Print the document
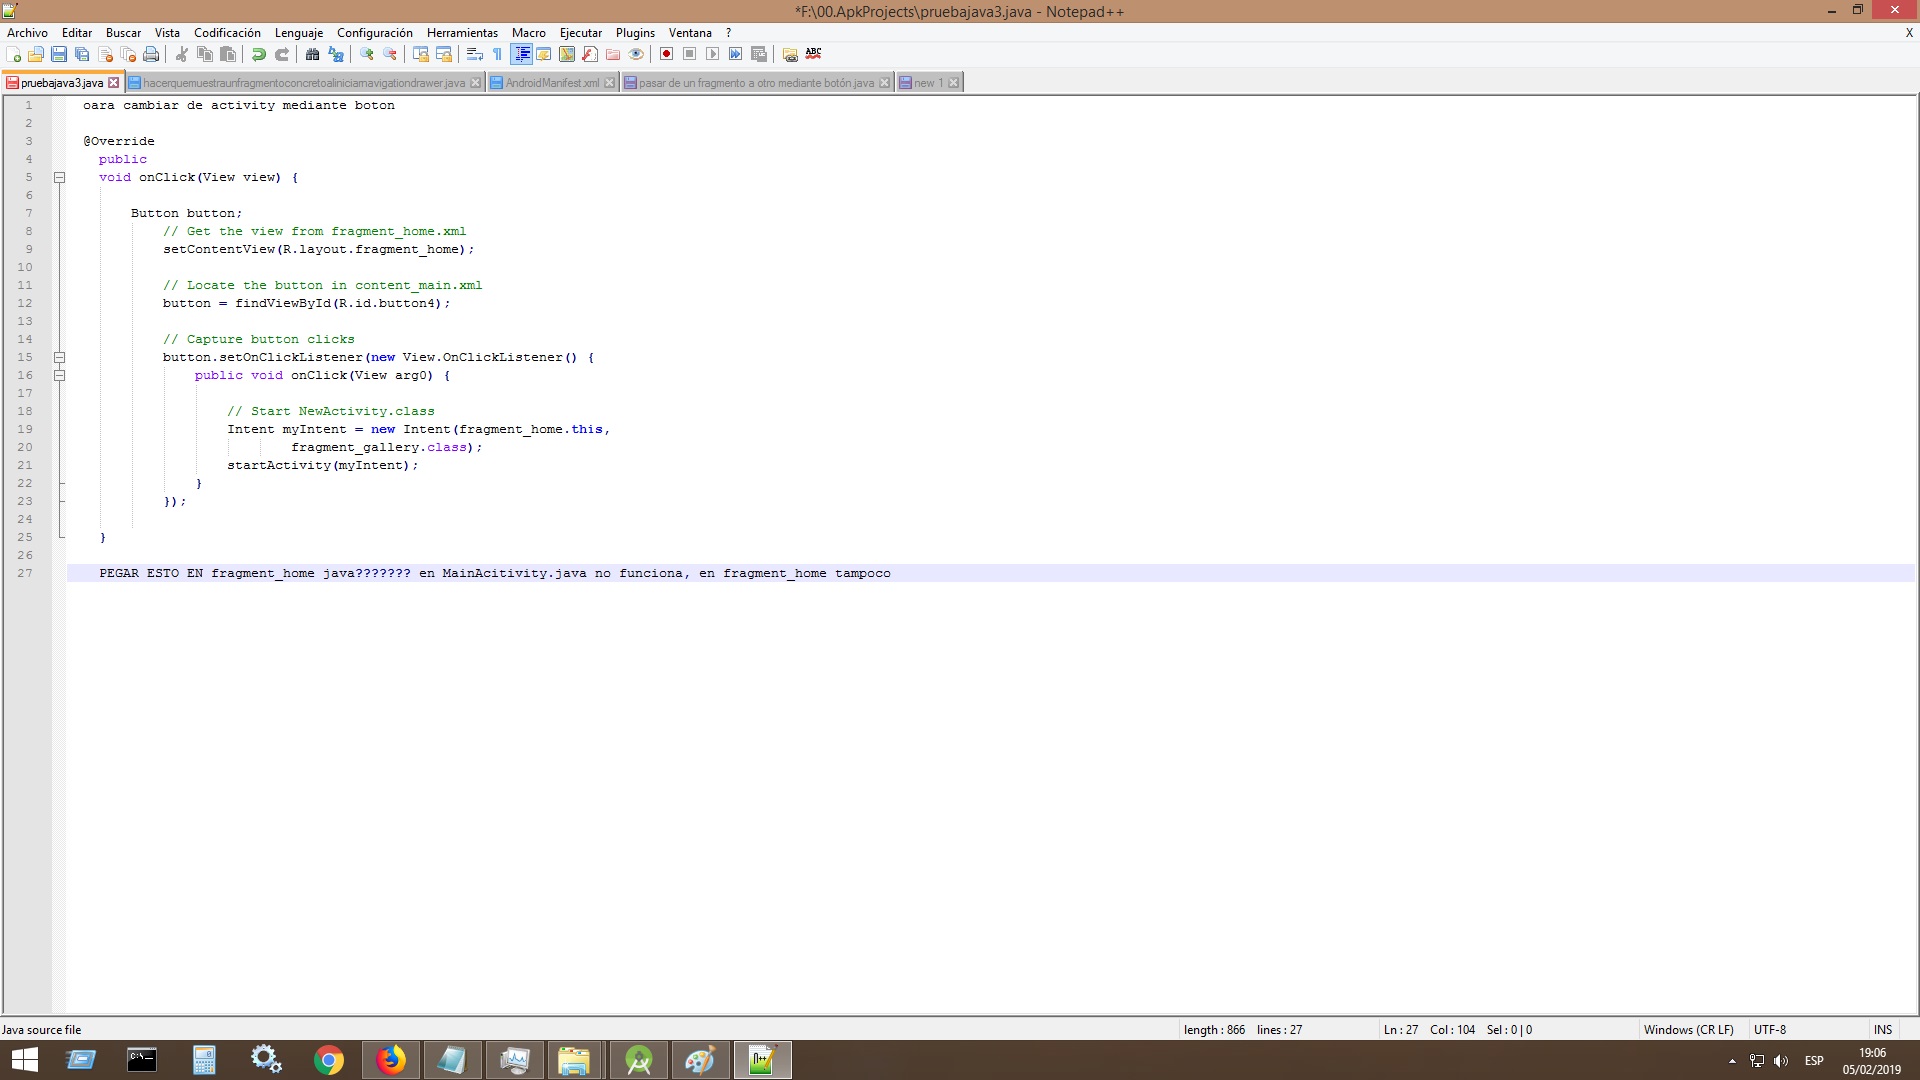Screen dimensions: 1920x1080 coord(151,54)
